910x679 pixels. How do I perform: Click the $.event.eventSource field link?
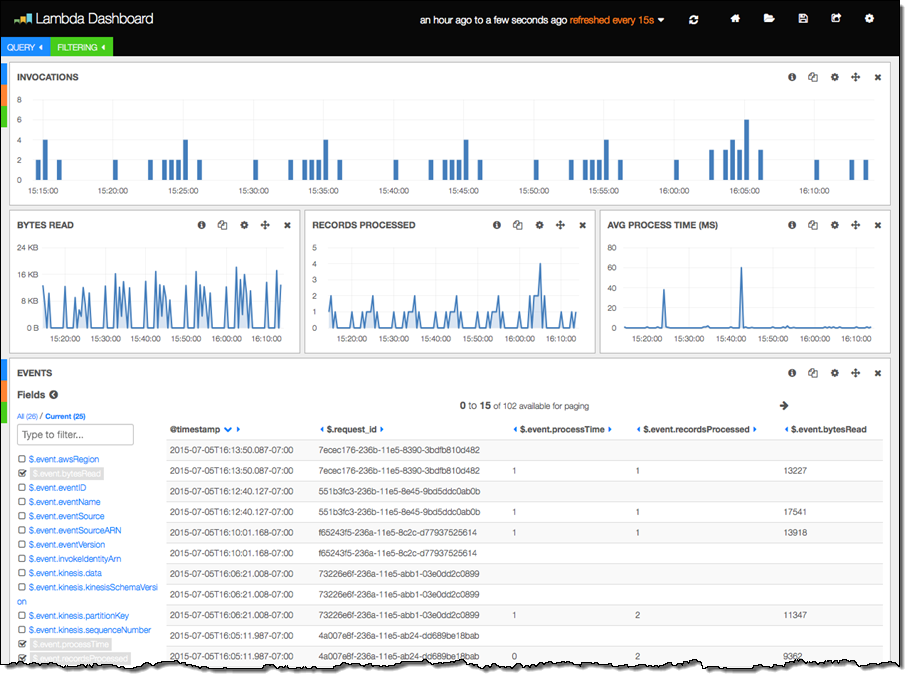click(66, 516)
